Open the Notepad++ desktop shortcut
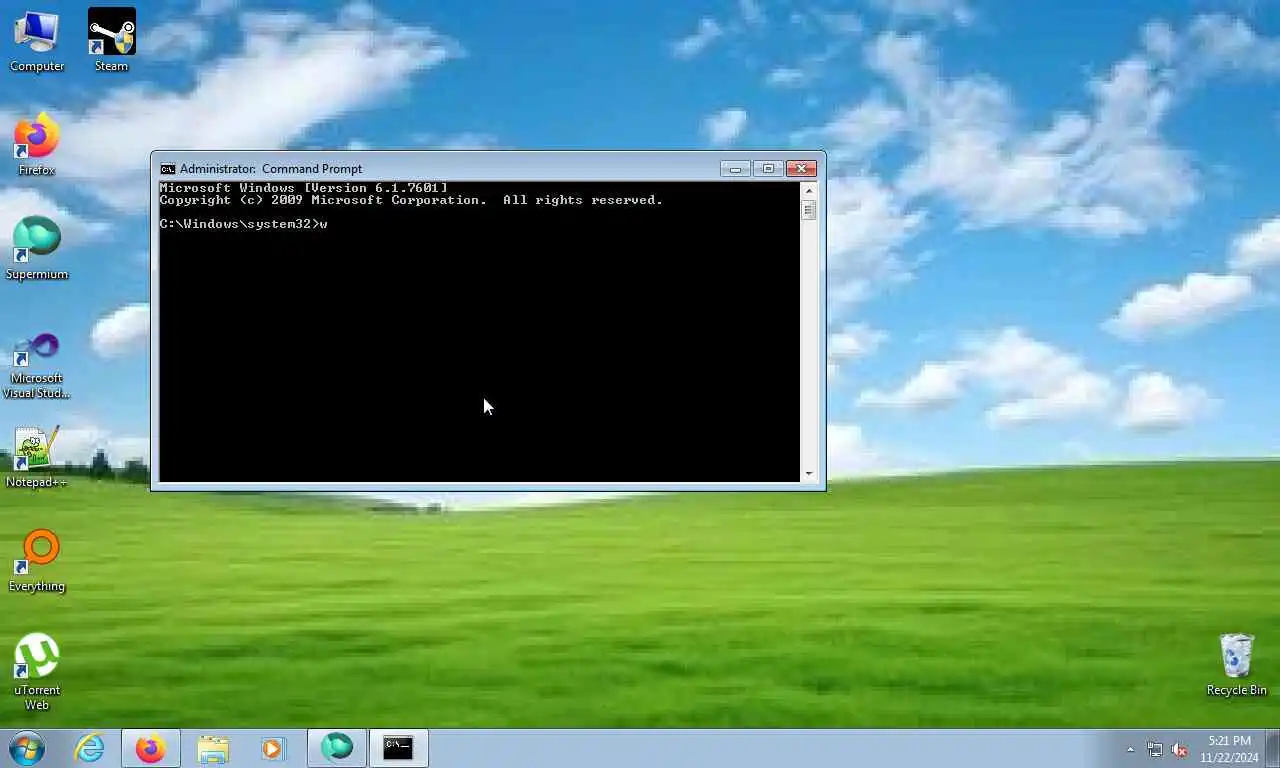 click(37, 457)
